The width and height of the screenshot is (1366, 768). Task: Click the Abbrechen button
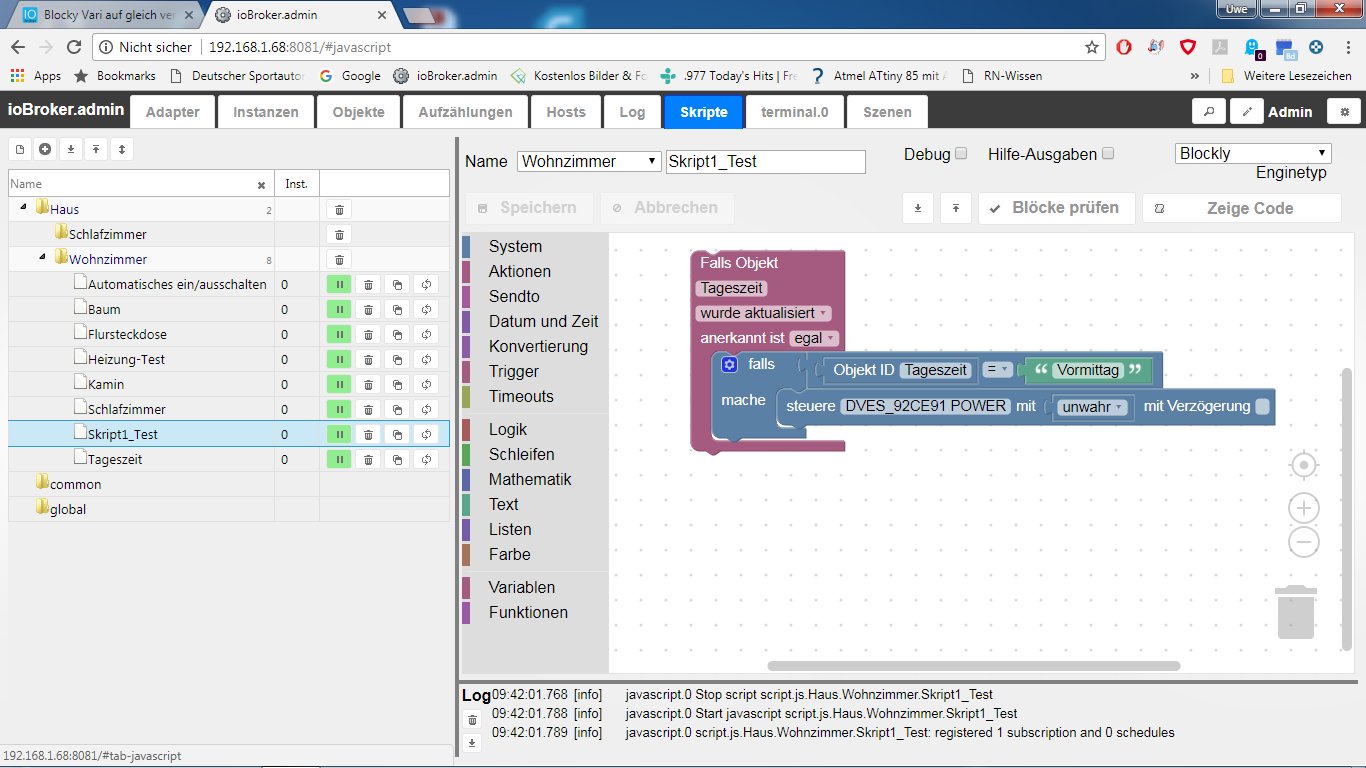click(666, 208)
